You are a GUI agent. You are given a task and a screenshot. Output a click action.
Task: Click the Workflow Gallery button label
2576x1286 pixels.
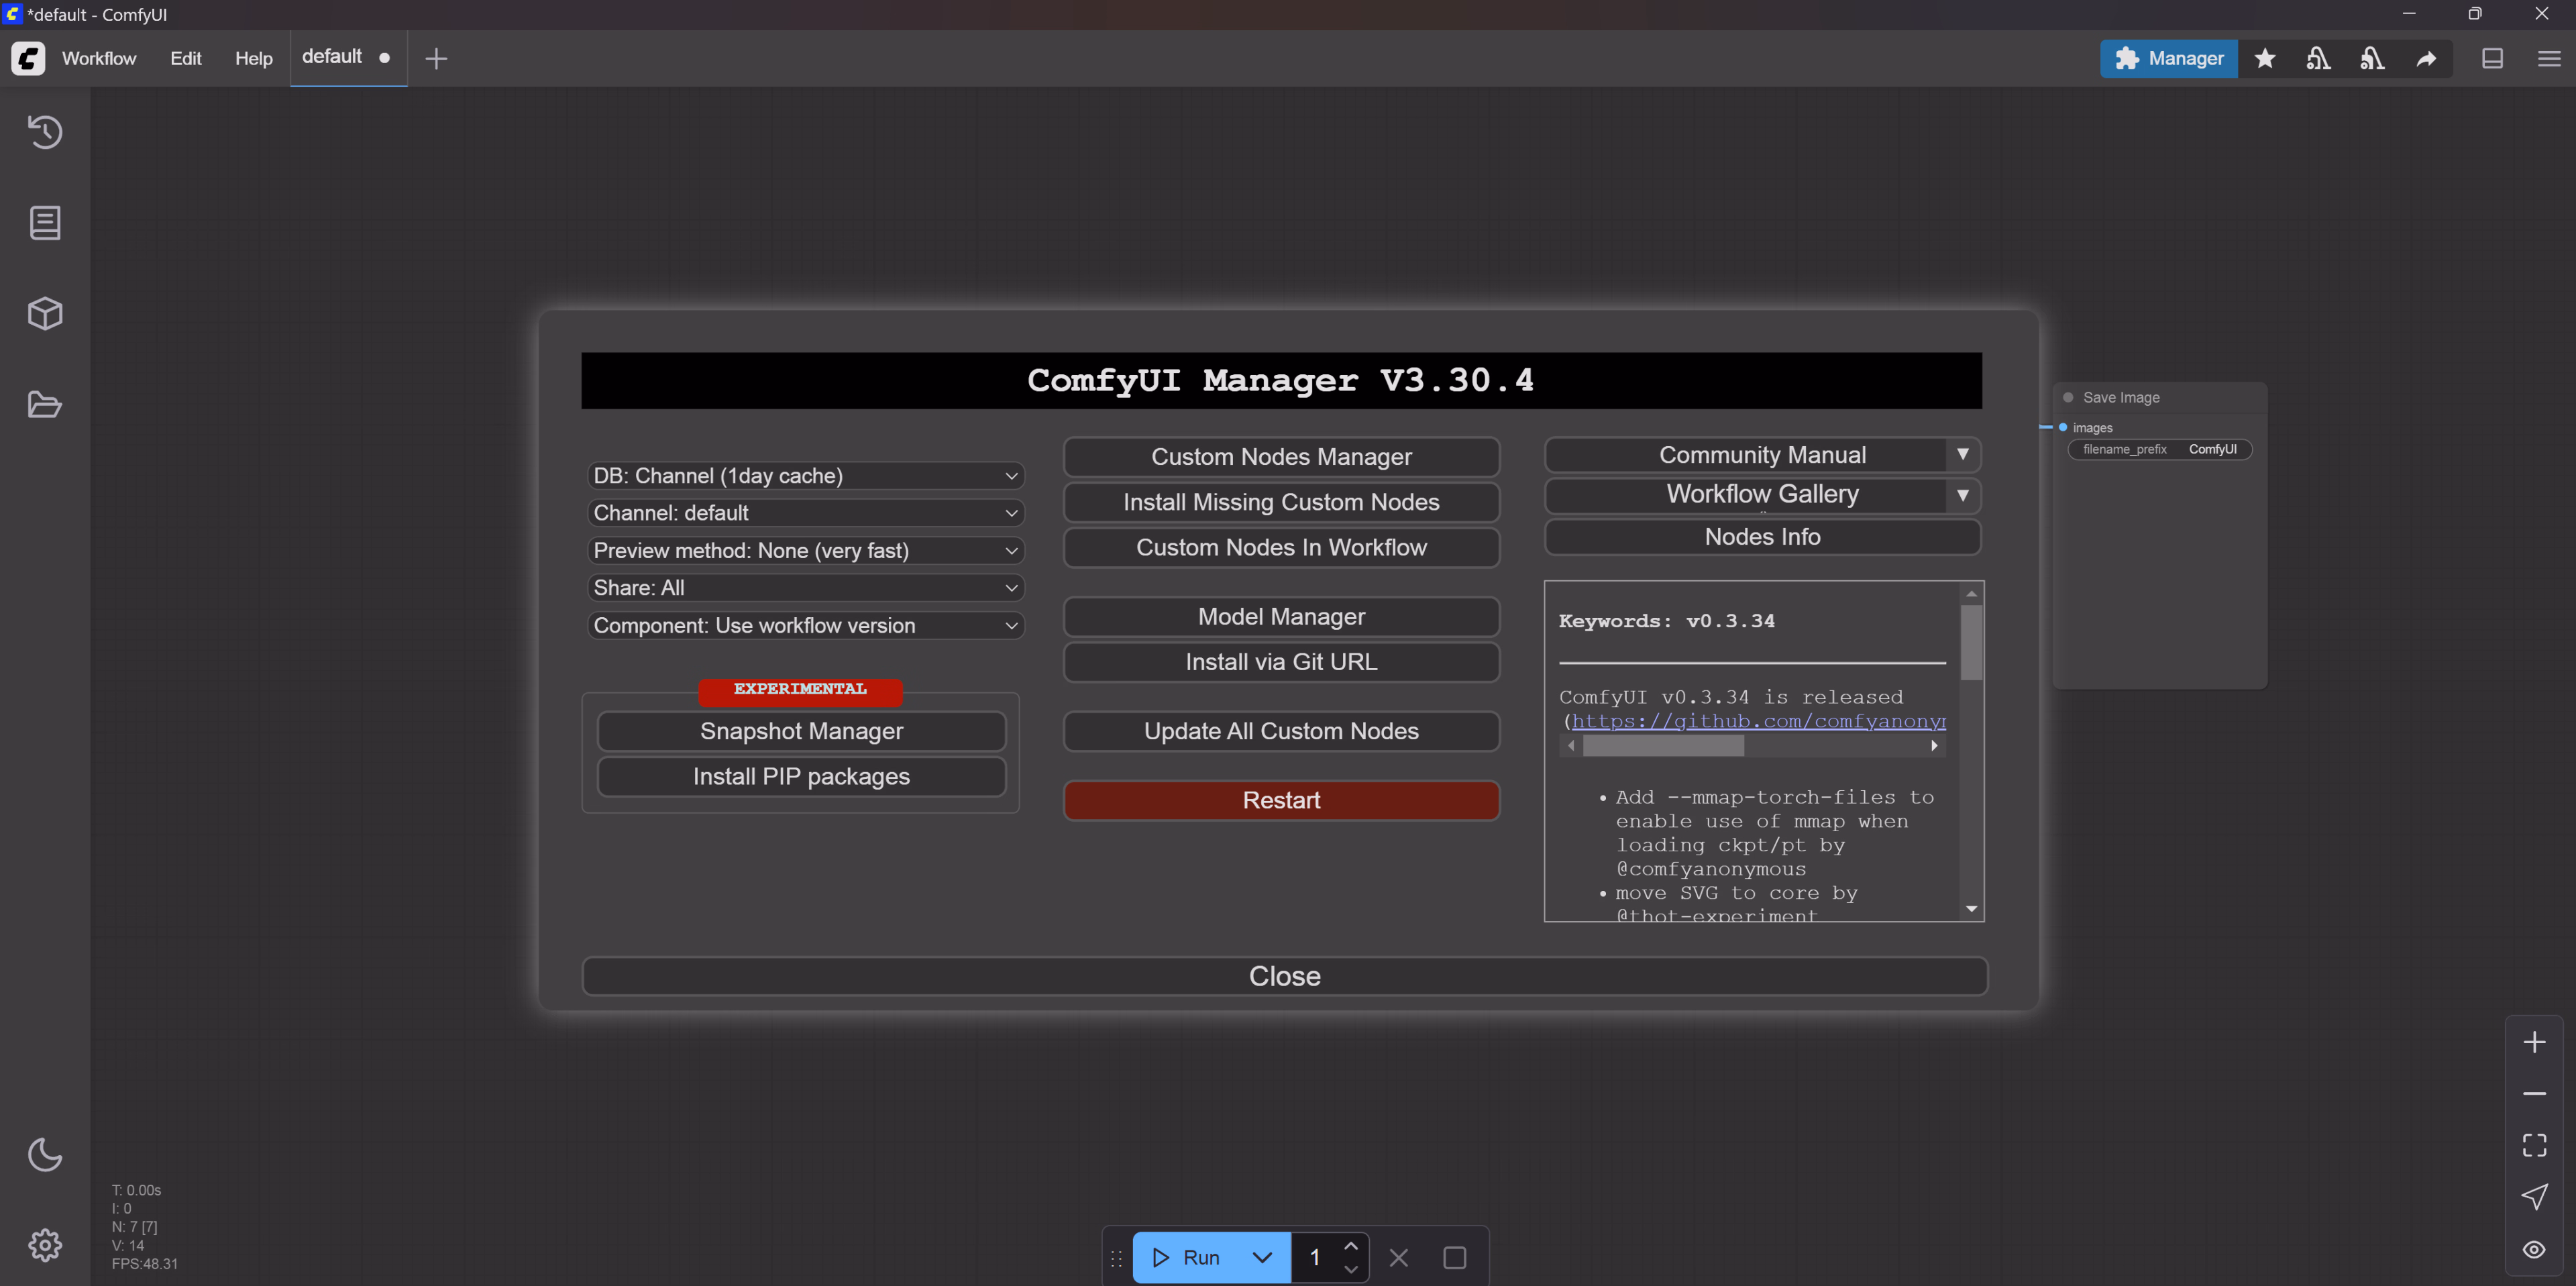pos(1762,494)
